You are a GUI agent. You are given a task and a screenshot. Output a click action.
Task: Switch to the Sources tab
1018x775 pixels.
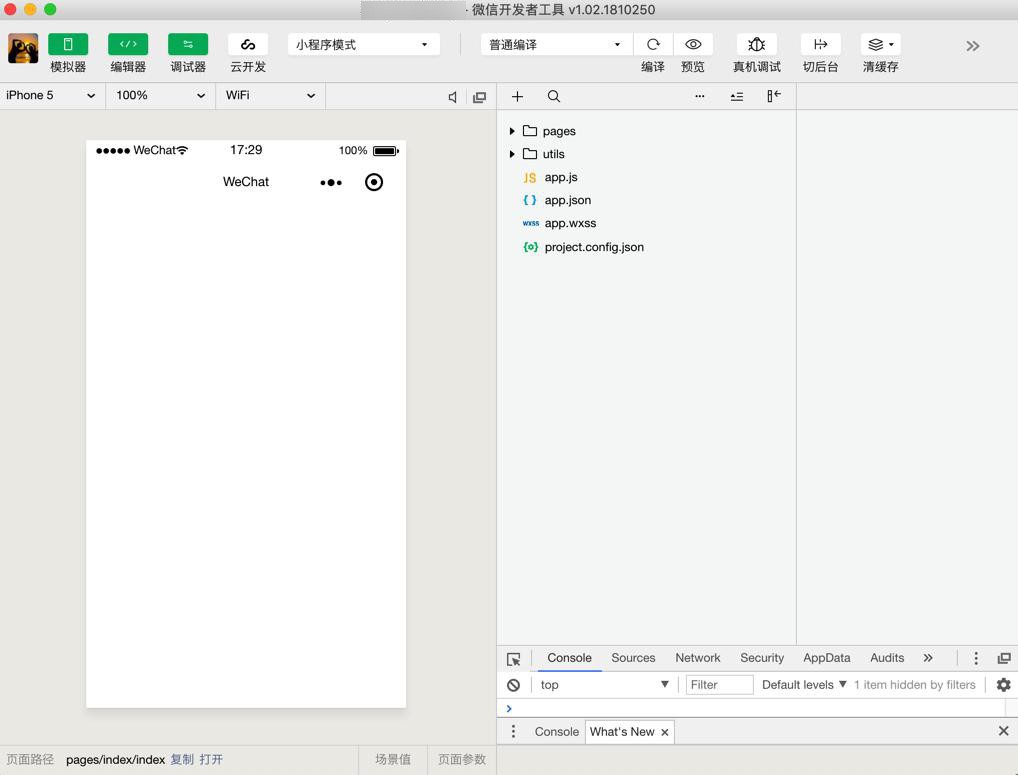(633, 658)
